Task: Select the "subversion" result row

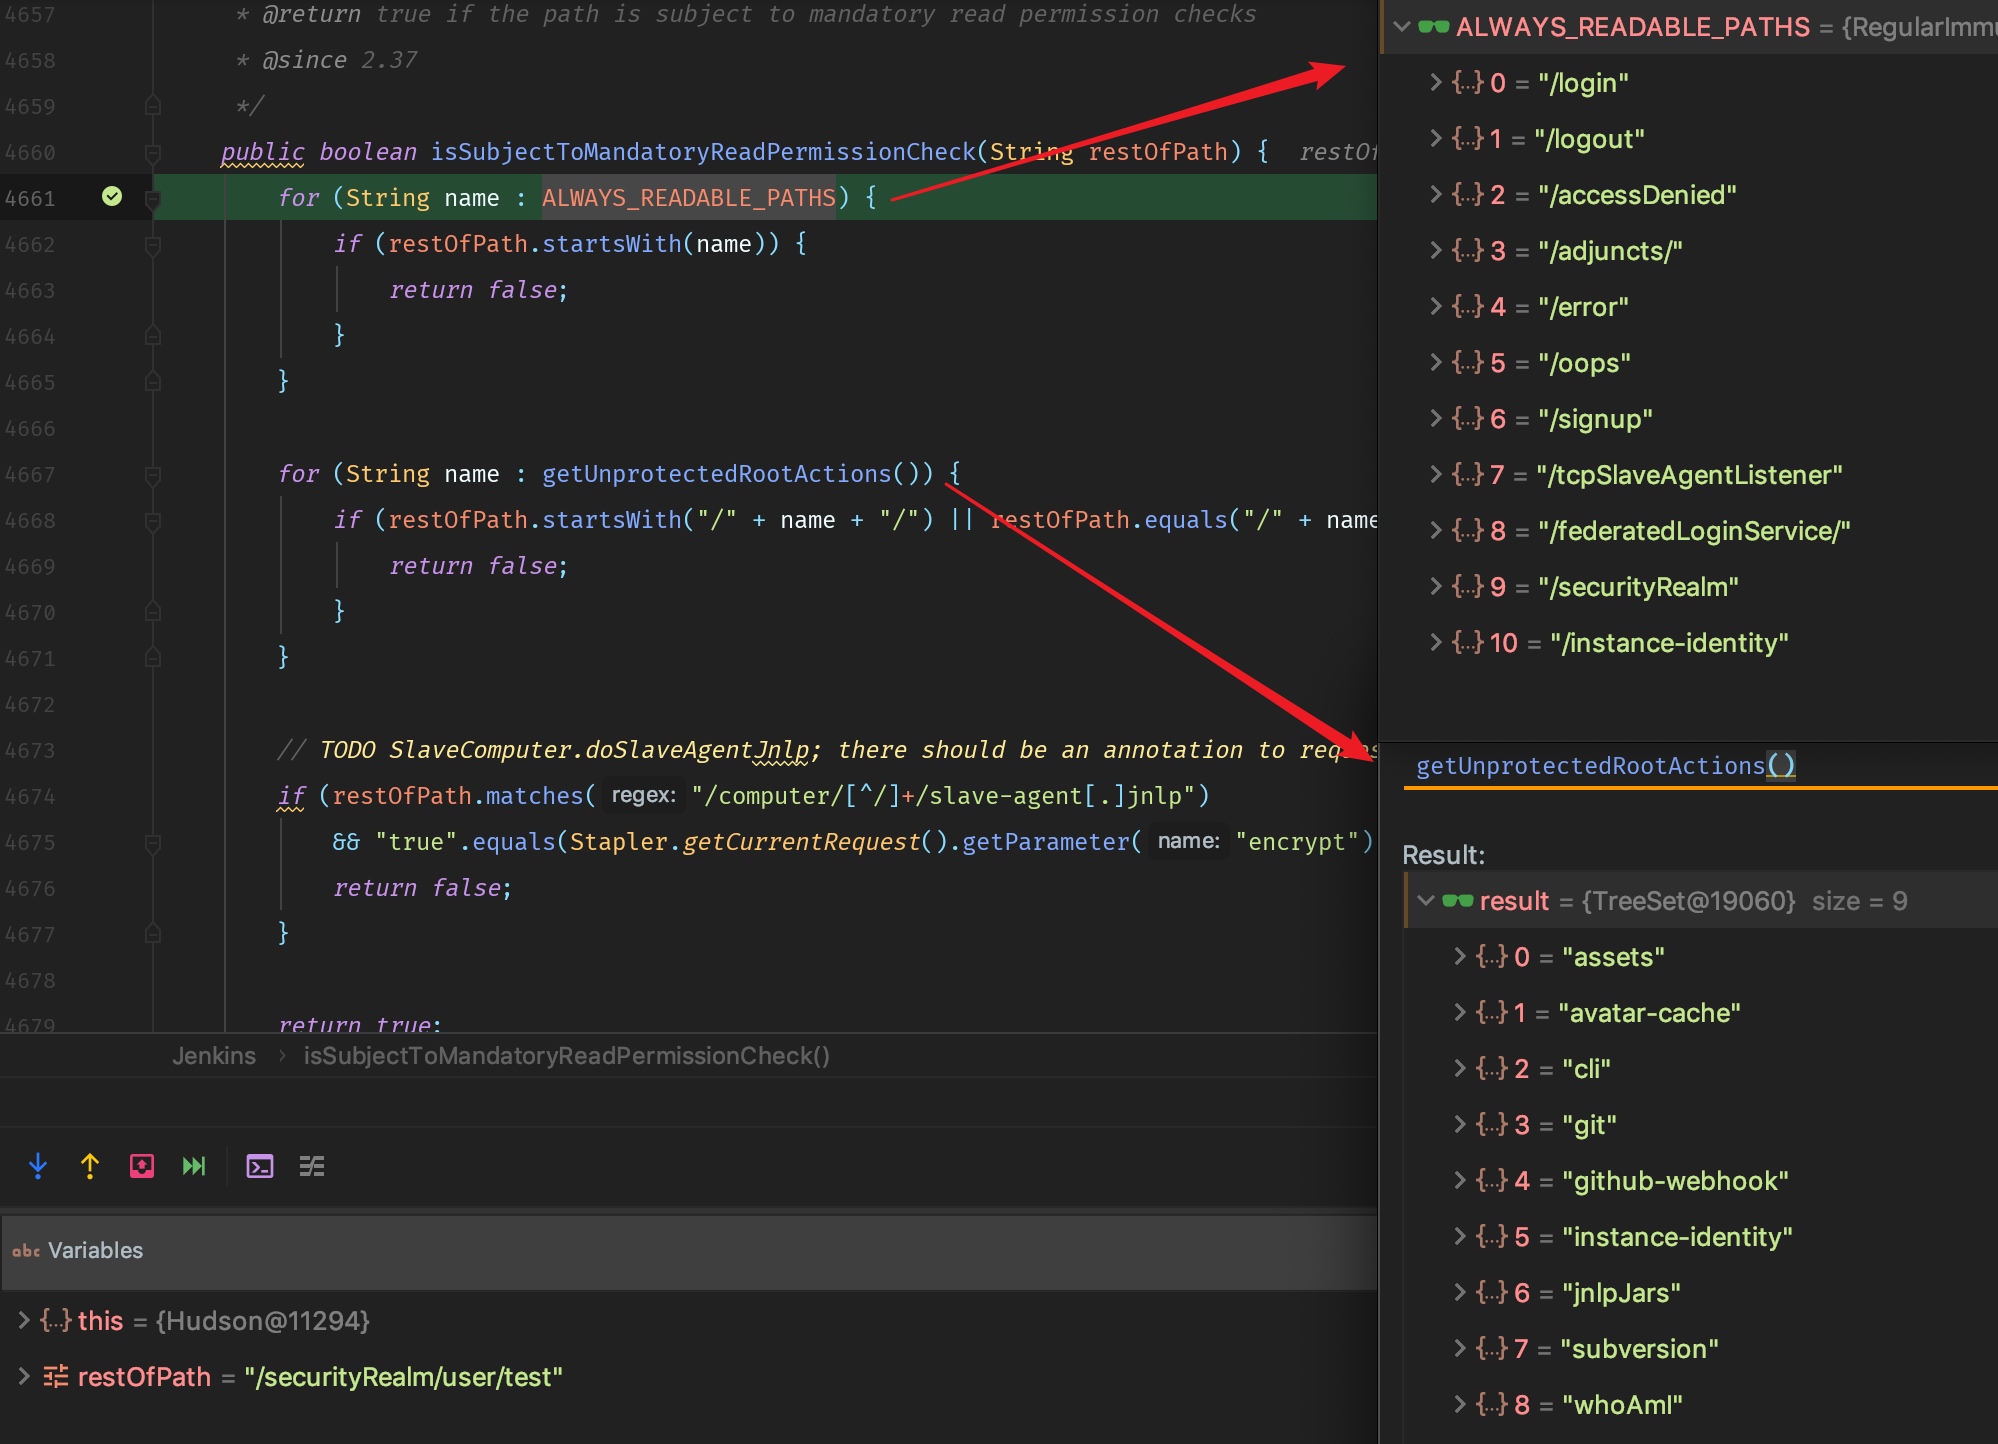Action: 1700,1348
